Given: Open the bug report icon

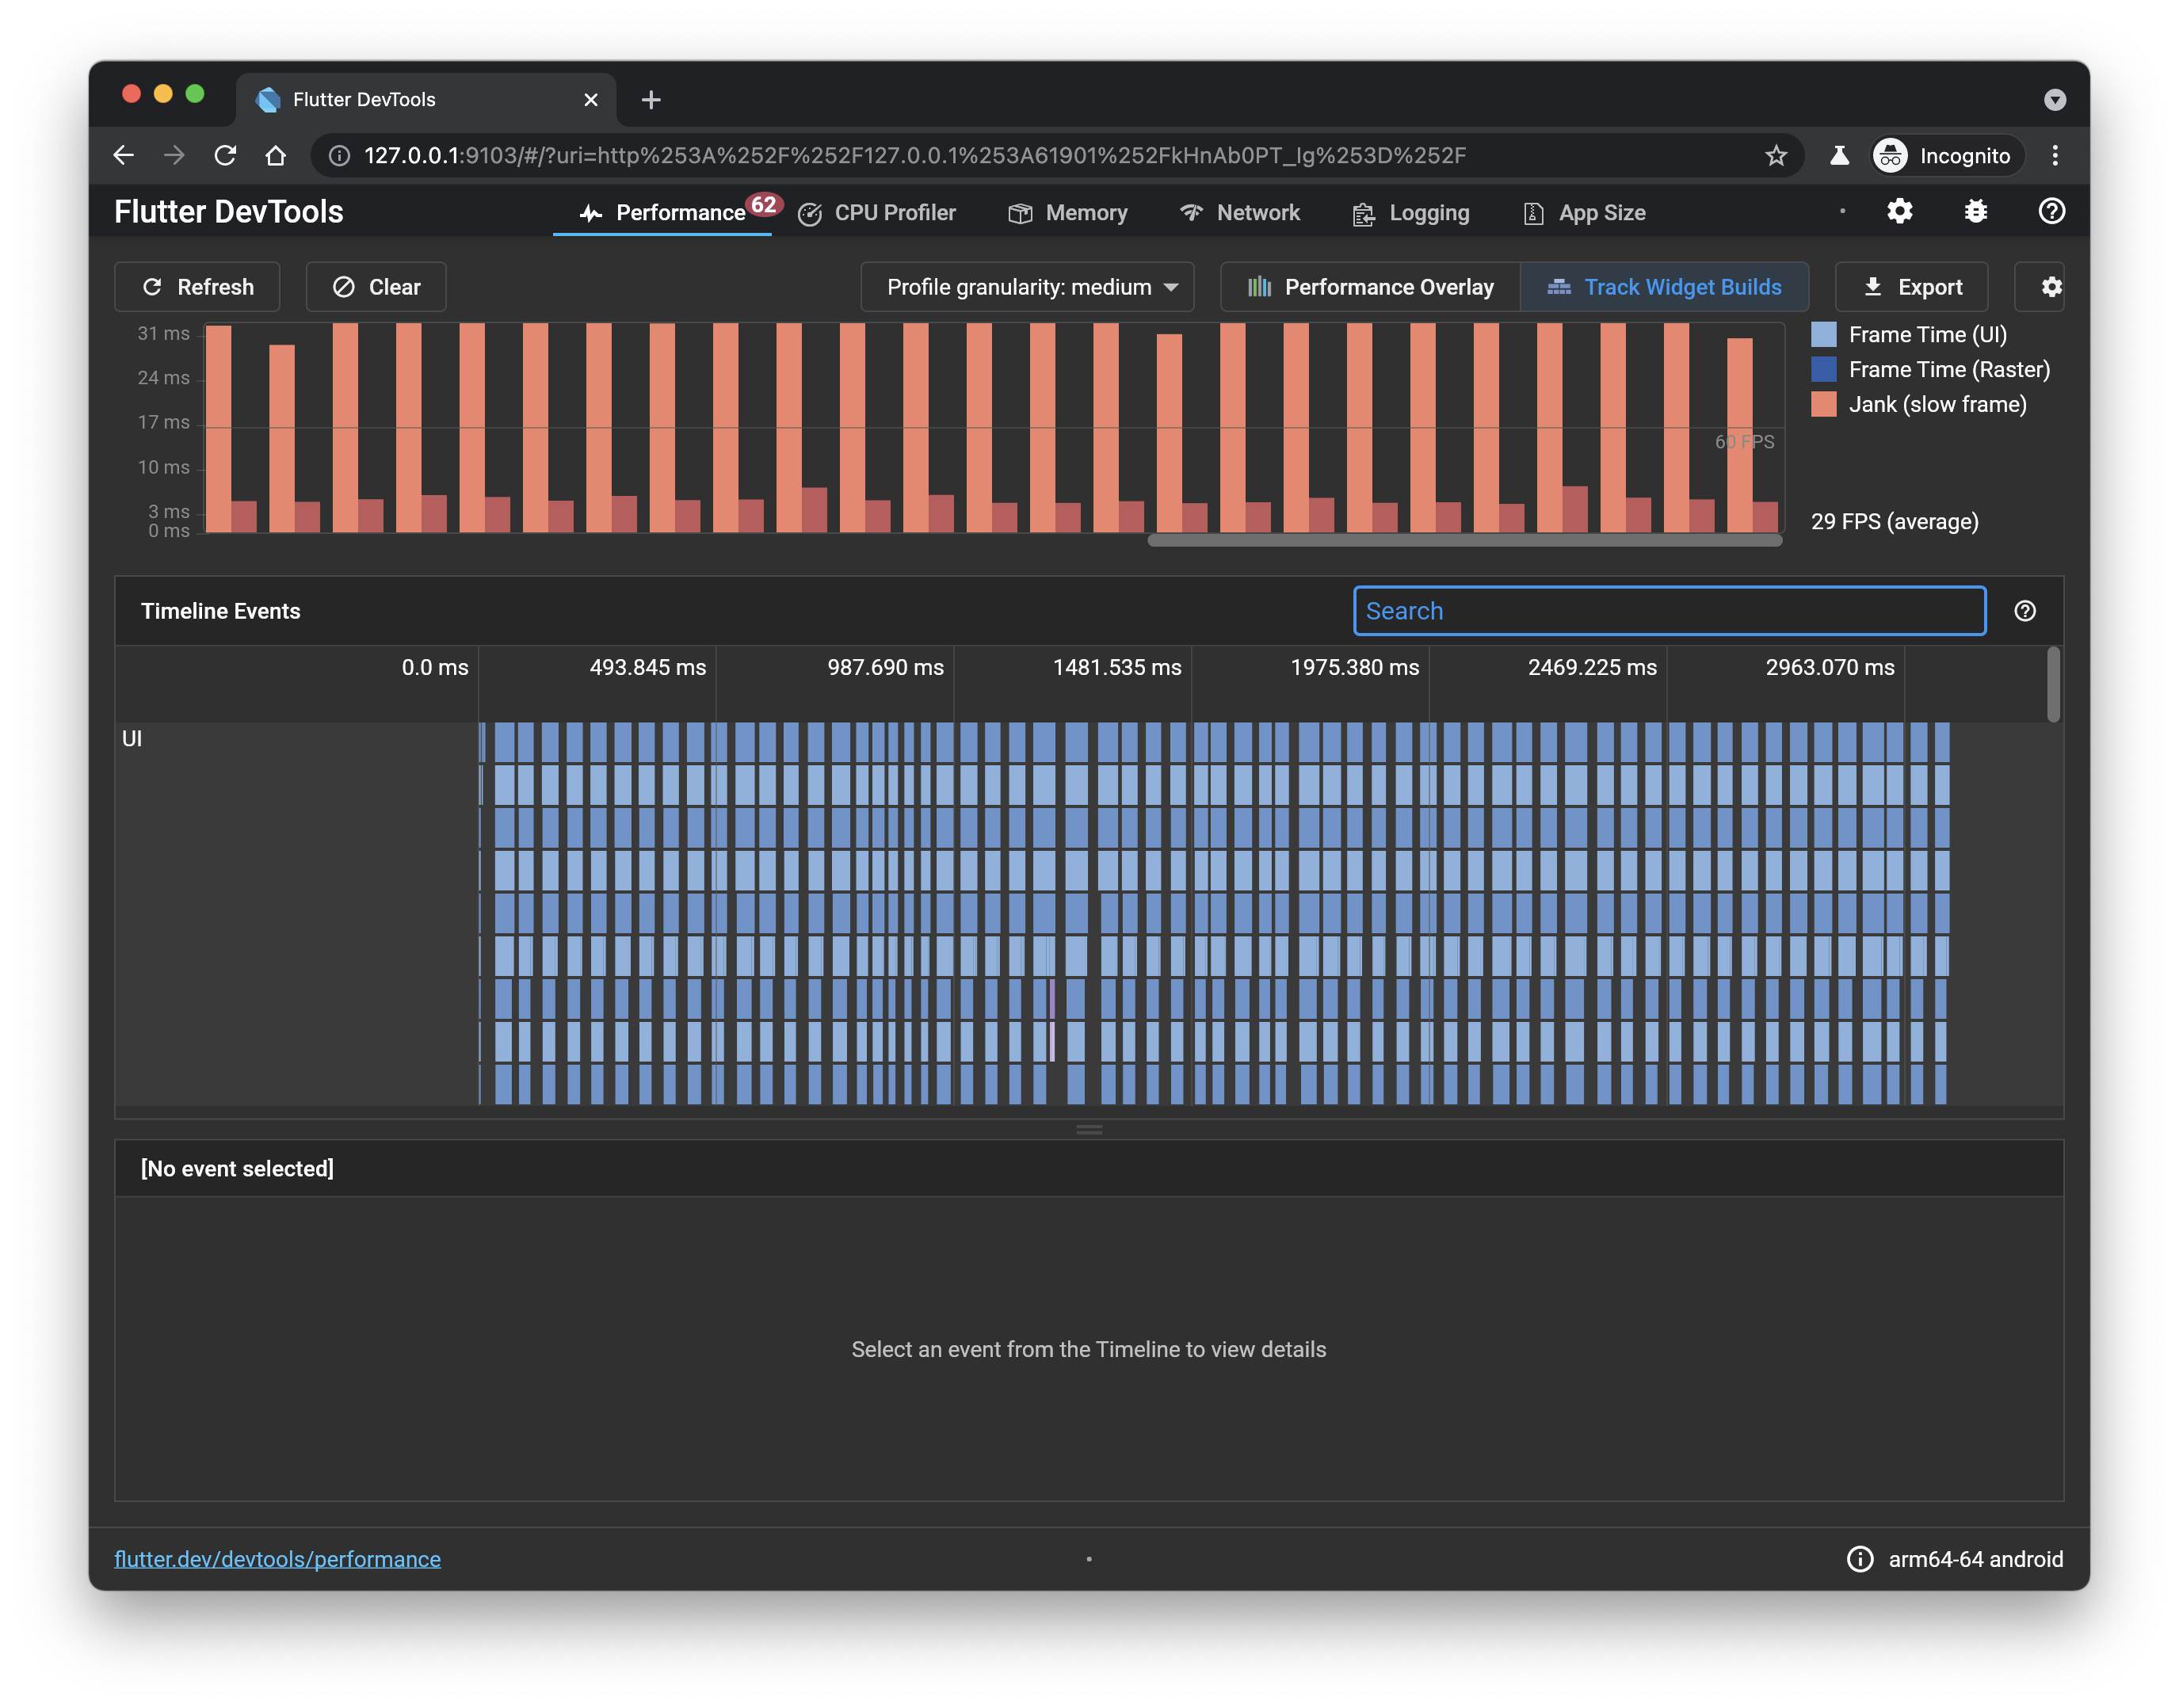Looking at the screenshot, I should 1976,211.
